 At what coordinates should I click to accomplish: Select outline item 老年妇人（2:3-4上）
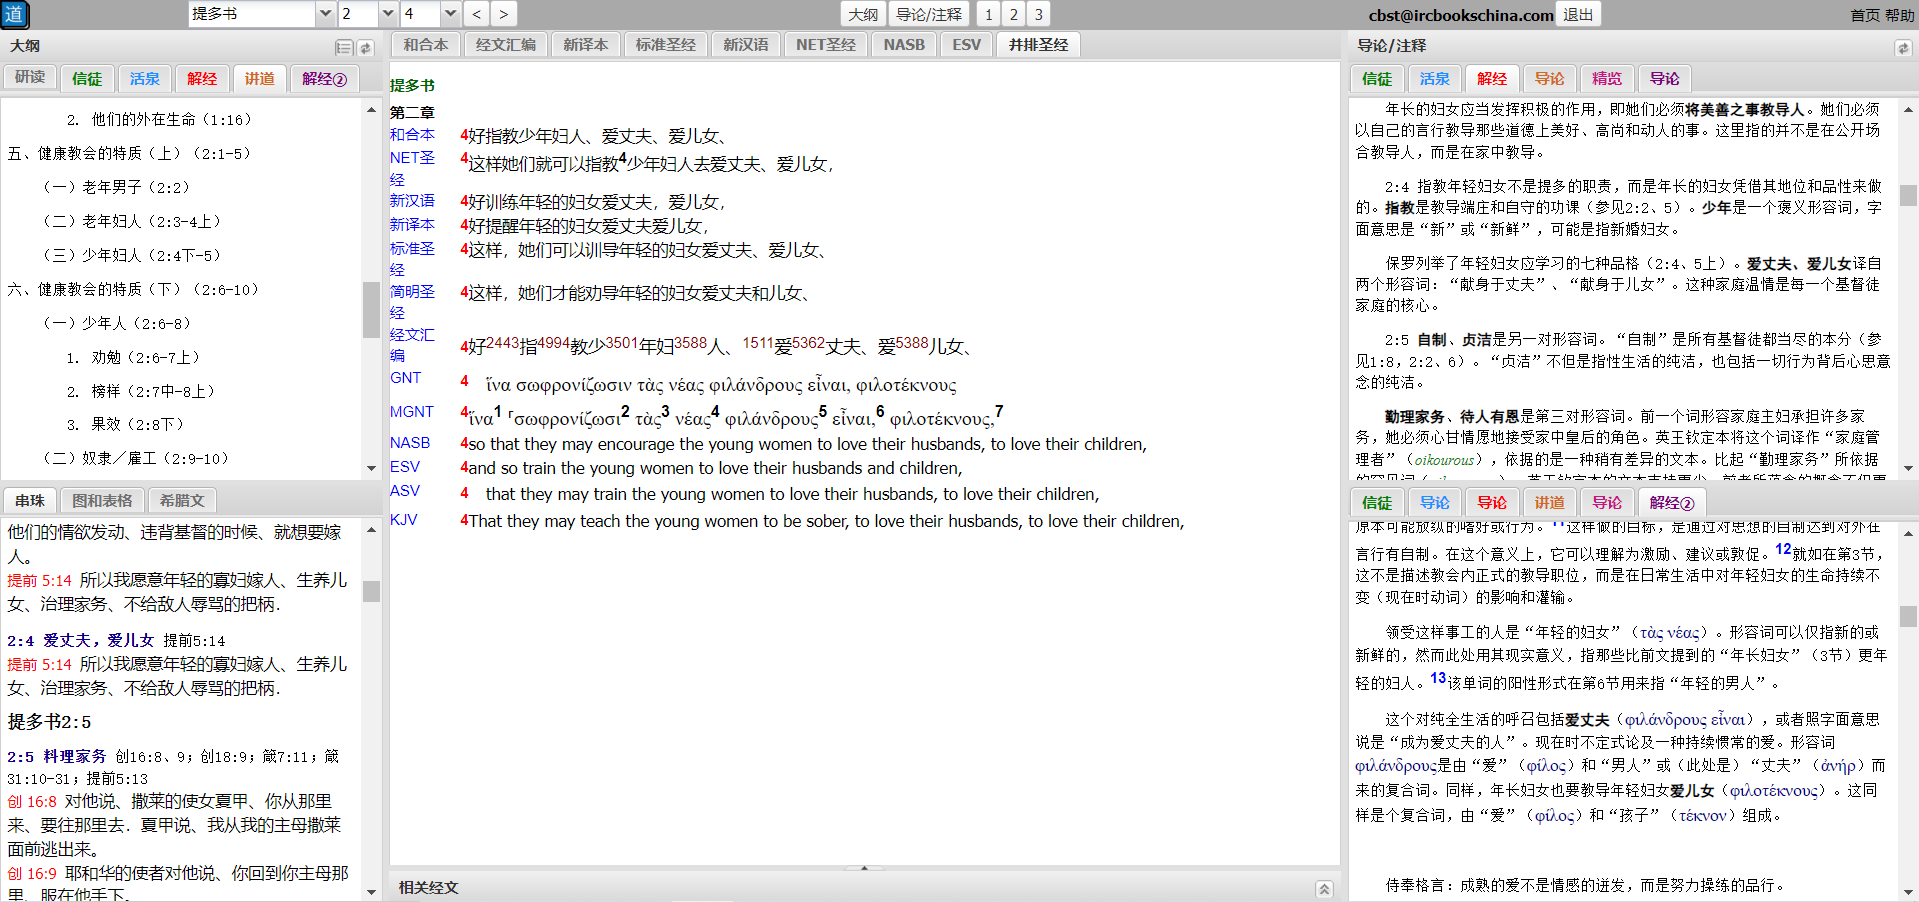(130, 221)
